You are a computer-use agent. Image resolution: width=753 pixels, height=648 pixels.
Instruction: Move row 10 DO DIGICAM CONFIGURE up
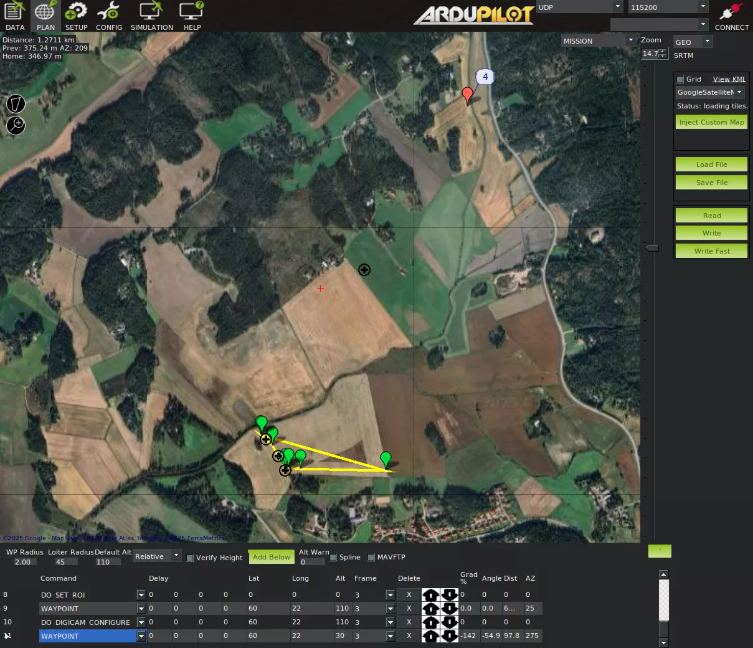click(431, 622)
